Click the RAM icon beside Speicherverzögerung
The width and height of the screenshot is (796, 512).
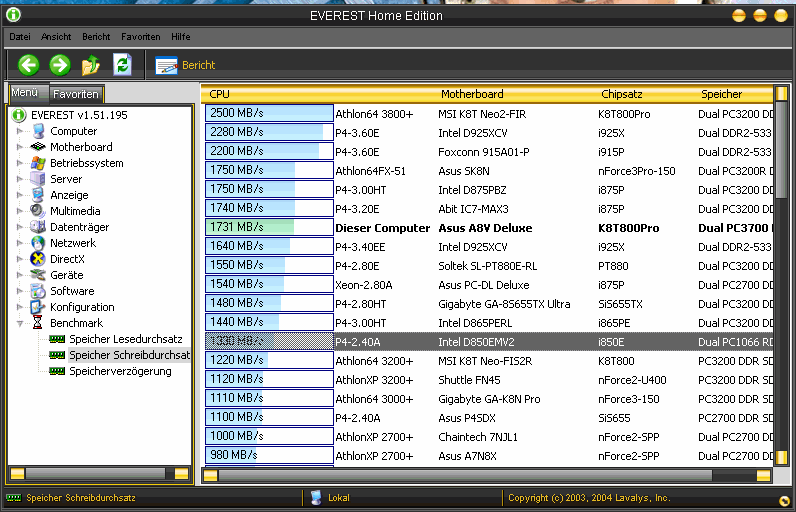[x=57, y=371]
